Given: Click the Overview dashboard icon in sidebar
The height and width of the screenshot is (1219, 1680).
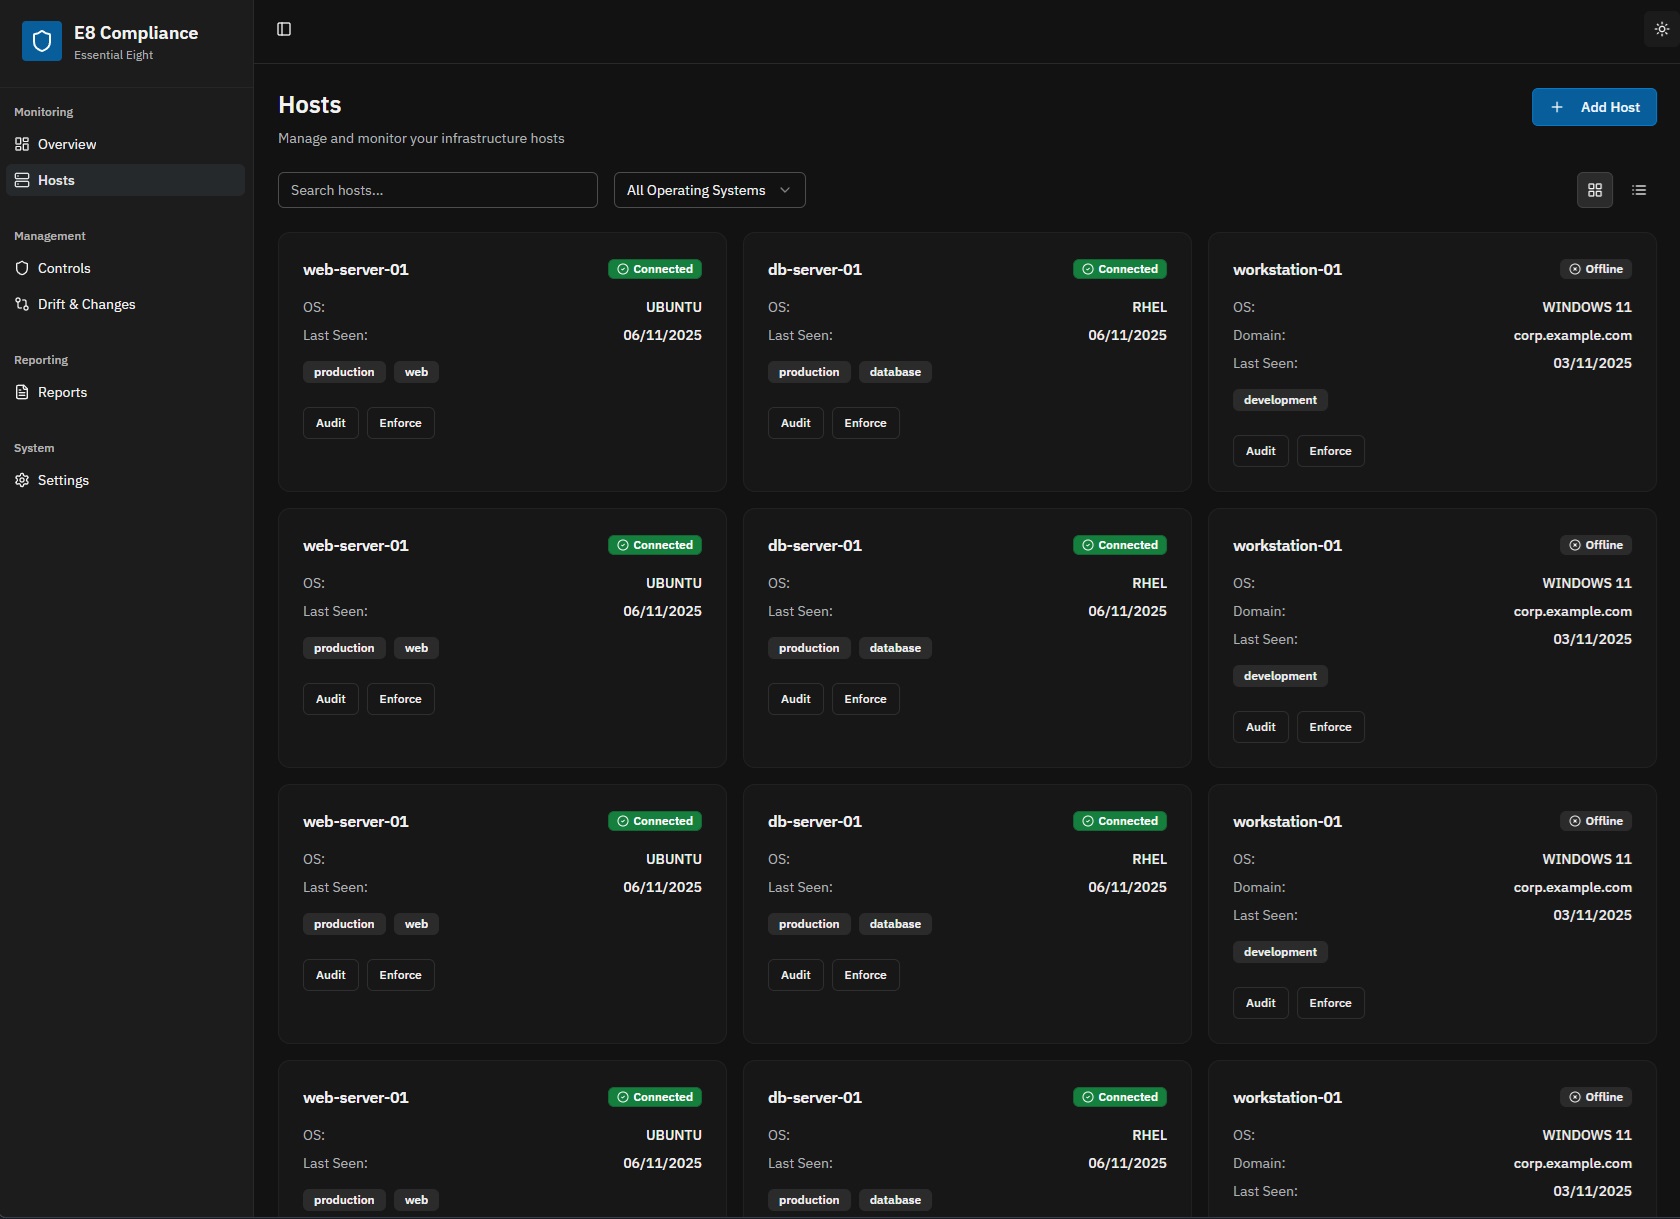Looking at the screenshot, I should click(22, 144).
